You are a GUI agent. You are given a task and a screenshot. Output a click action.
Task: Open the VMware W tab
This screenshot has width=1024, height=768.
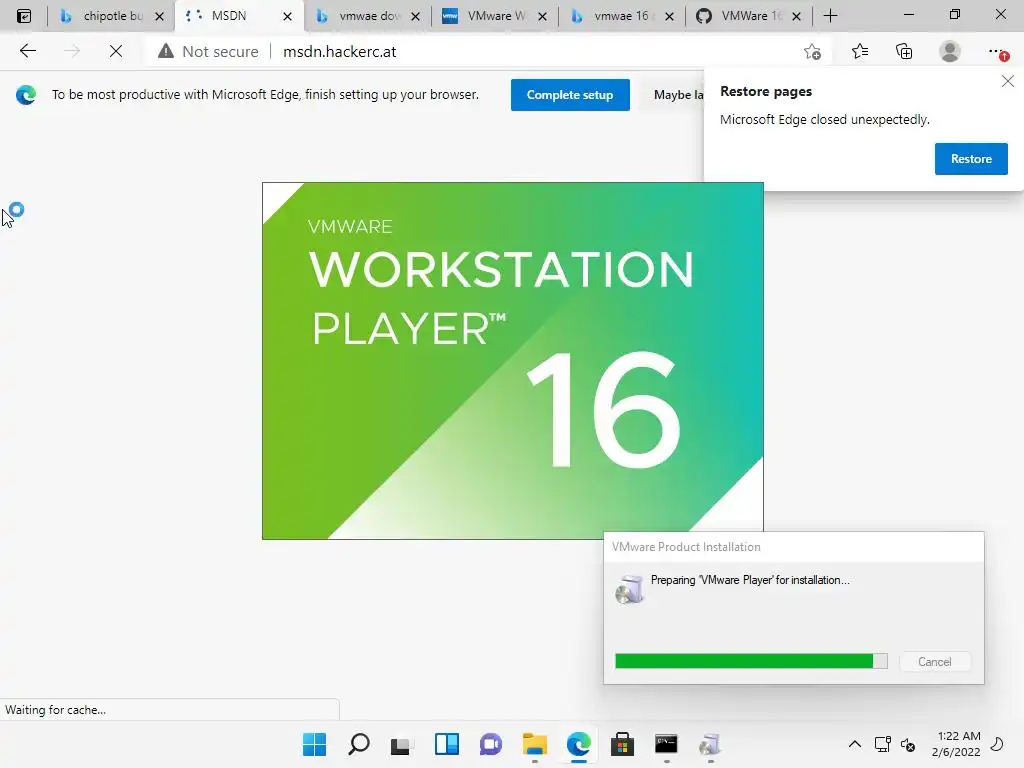[494, 16]
